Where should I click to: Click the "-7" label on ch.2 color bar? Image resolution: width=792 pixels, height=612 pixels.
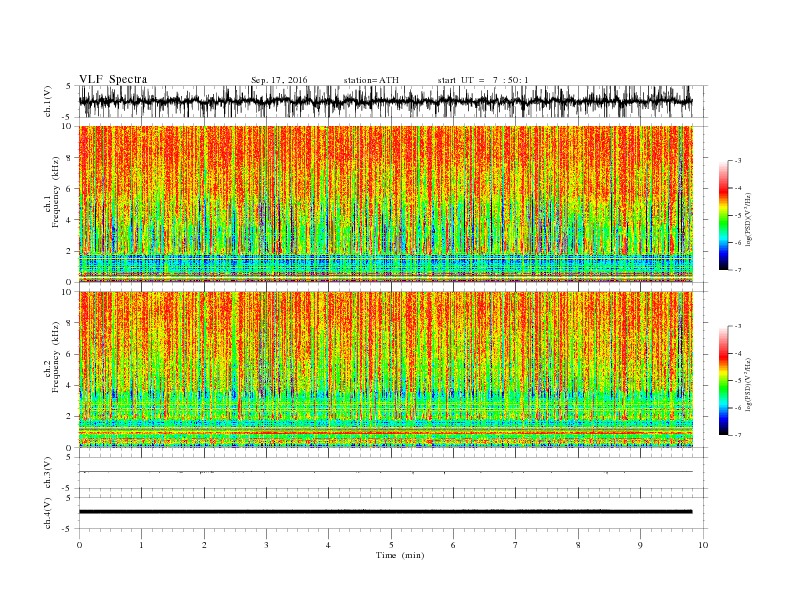738,435
